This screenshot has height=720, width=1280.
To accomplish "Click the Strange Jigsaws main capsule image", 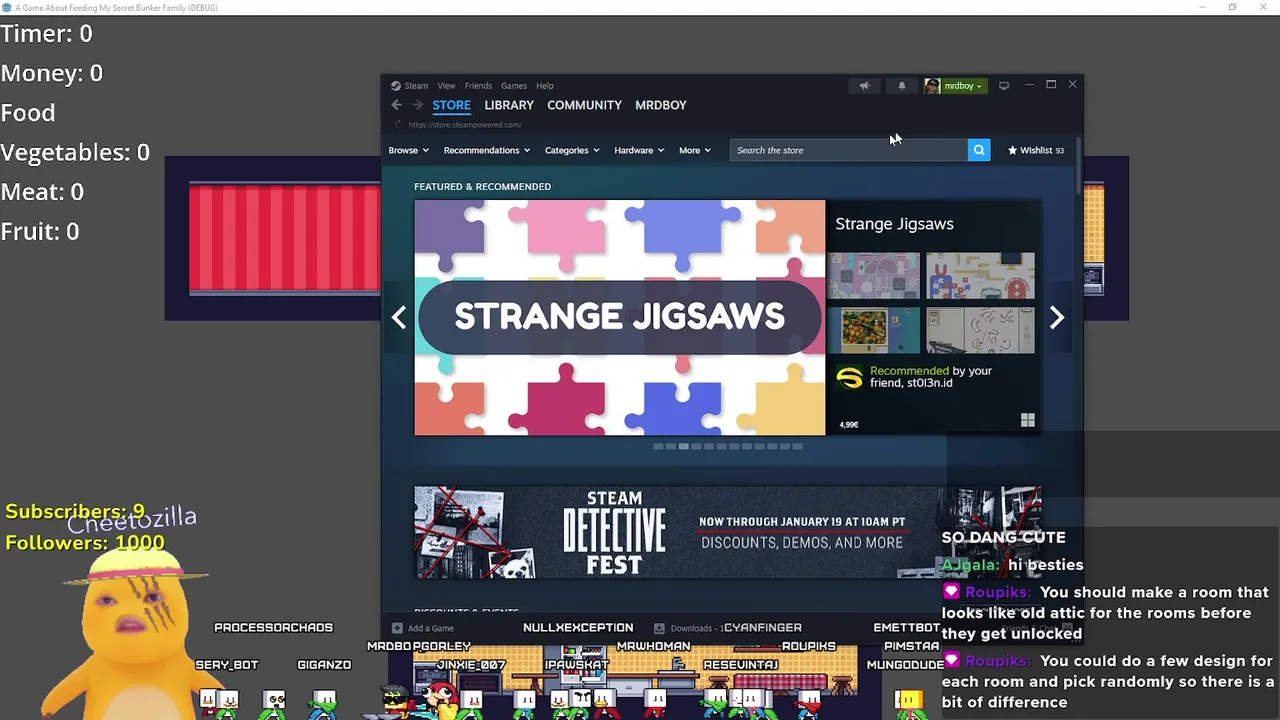I will (620, 318).
